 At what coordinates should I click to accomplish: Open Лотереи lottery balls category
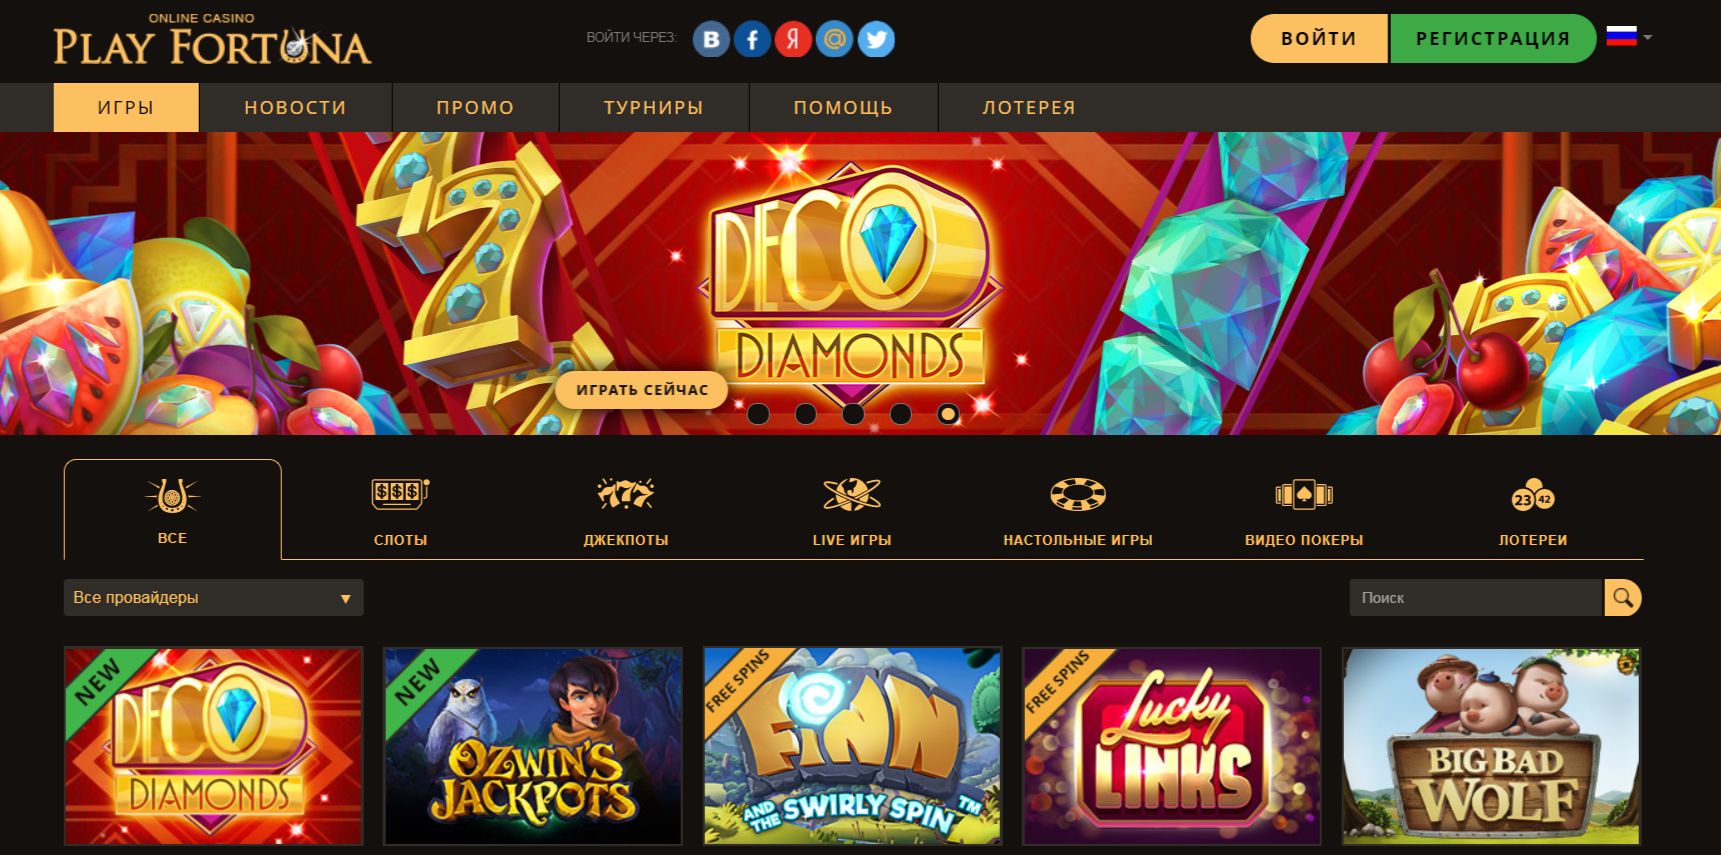coord(1532,511)
